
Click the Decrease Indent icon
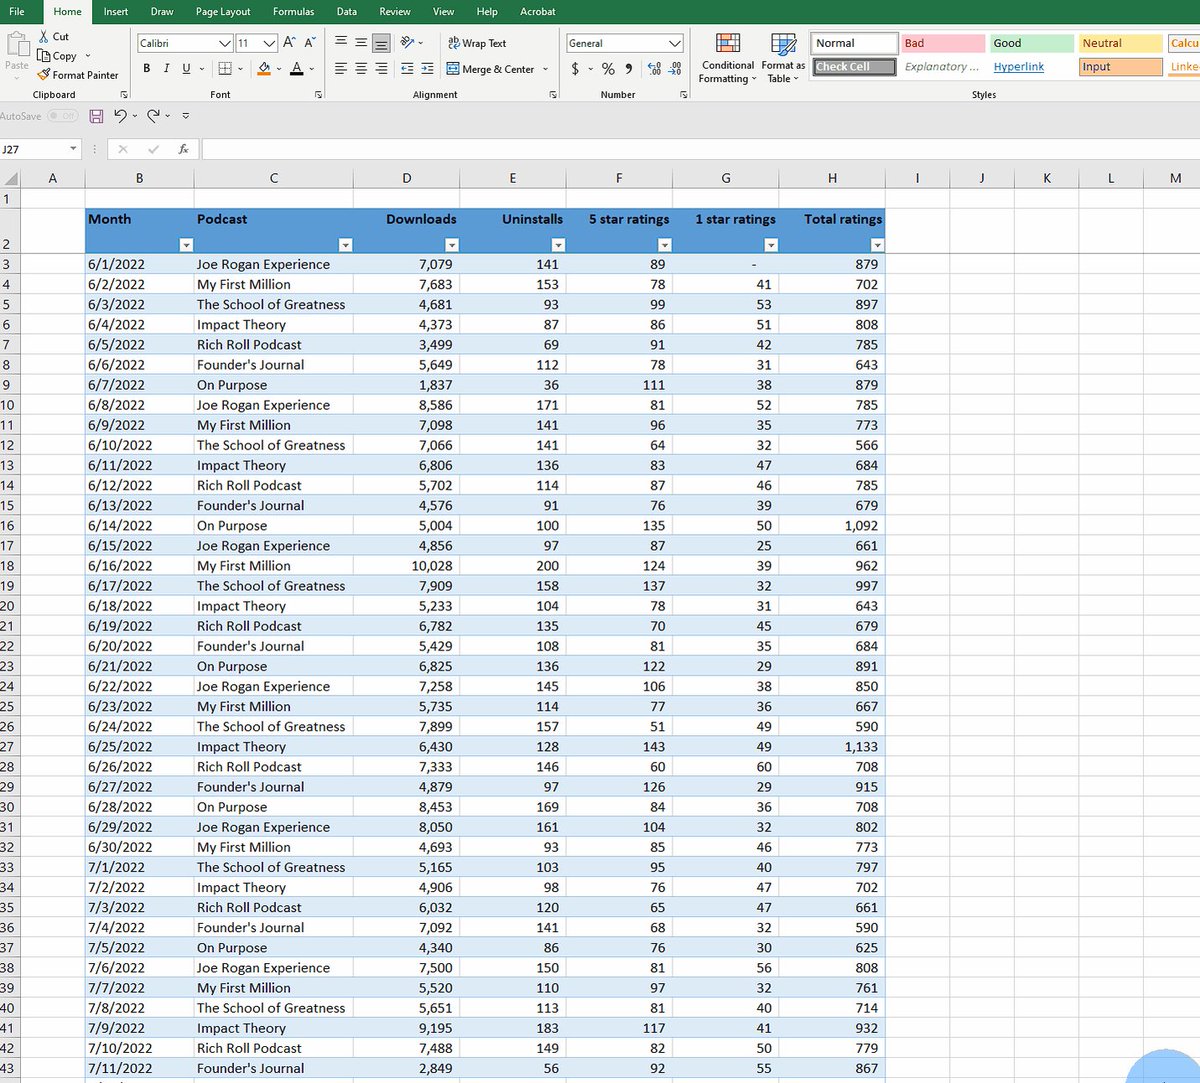click(x=407, y=69)
